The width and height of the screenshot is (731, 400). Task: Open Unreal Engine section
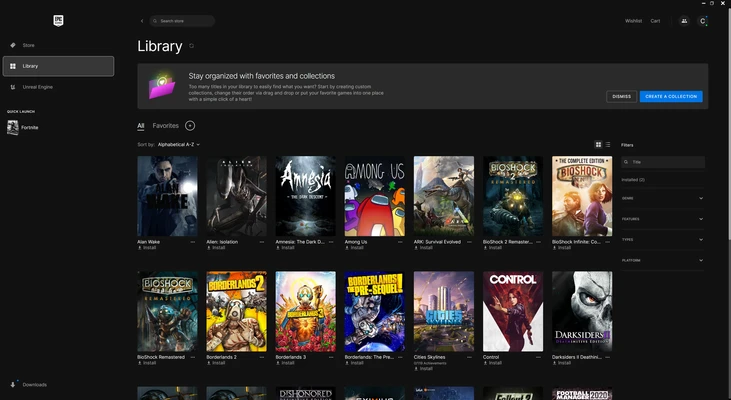[58, 87]
